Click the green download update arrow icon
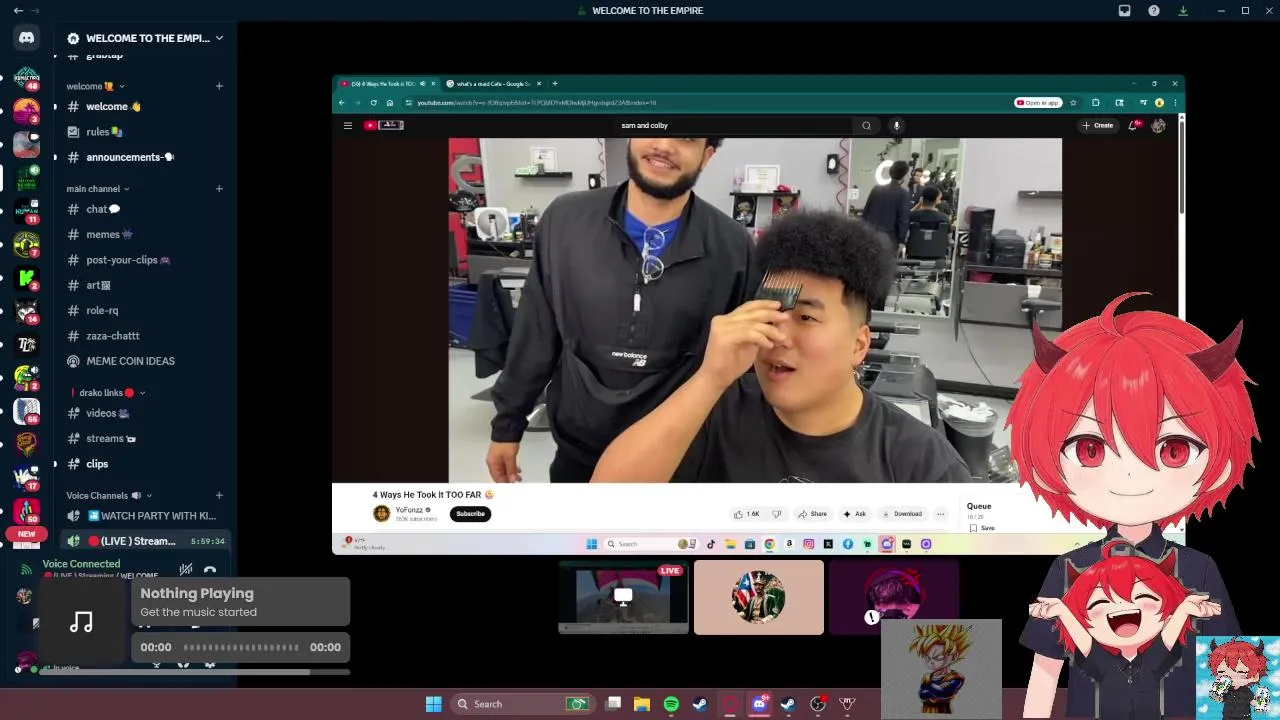The image size is (1280, 720). [1183, 10]
